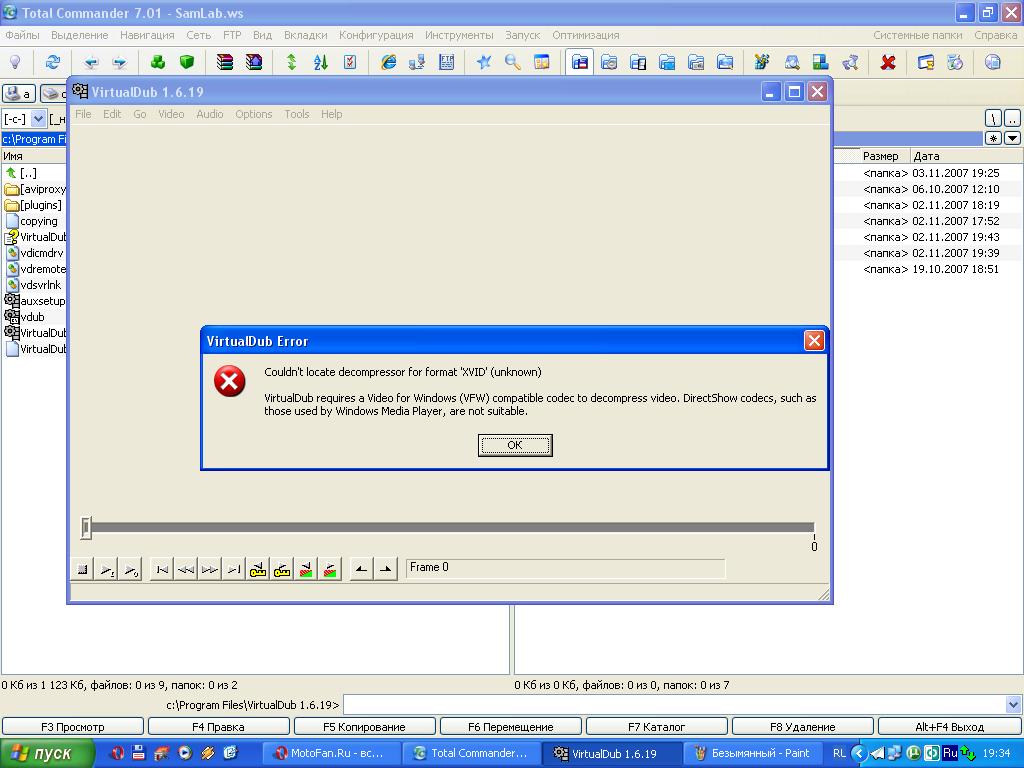Image resolution: width=1024 pixels, height=768 pixels.
Task: Open the command line history dropdown arrow
Action: [1013, 705]
